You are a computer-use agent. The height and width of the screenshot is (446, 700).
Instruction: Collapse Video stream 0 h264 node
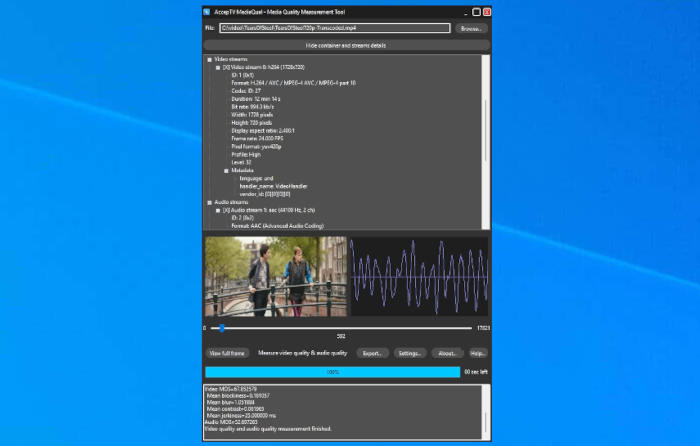(x=218, y=67)
